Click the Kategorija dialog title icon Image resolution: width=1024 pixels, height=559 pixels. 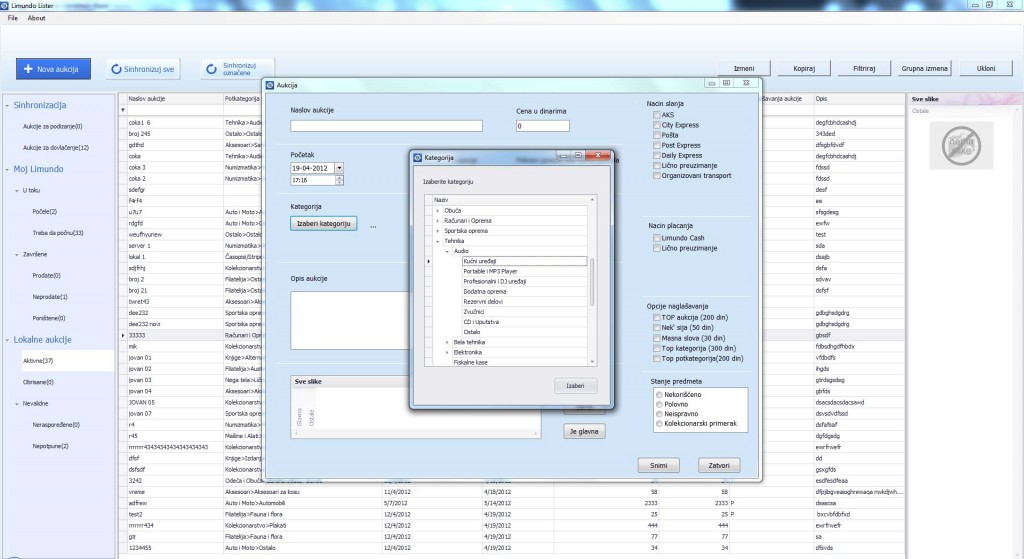[417, 157]
